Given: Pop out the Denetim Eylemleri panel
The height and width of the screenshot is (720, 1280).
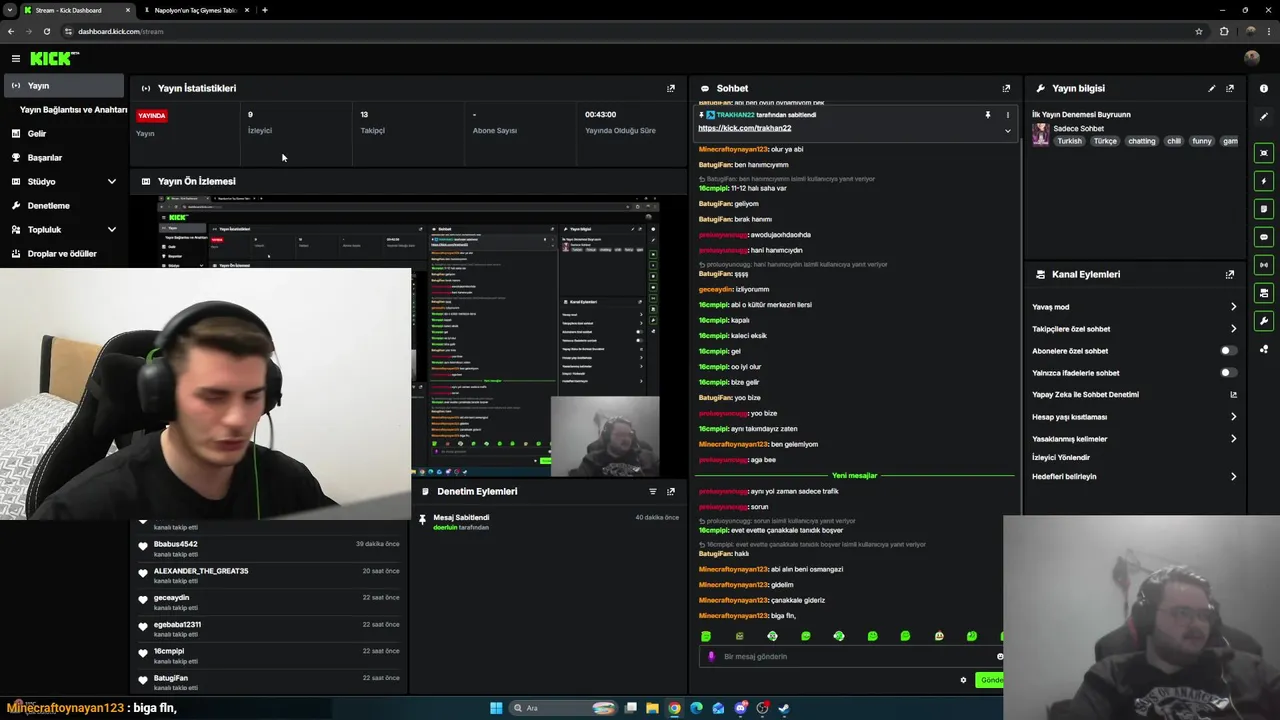Looking at the screenshot, I should click(x=671, y=491).
